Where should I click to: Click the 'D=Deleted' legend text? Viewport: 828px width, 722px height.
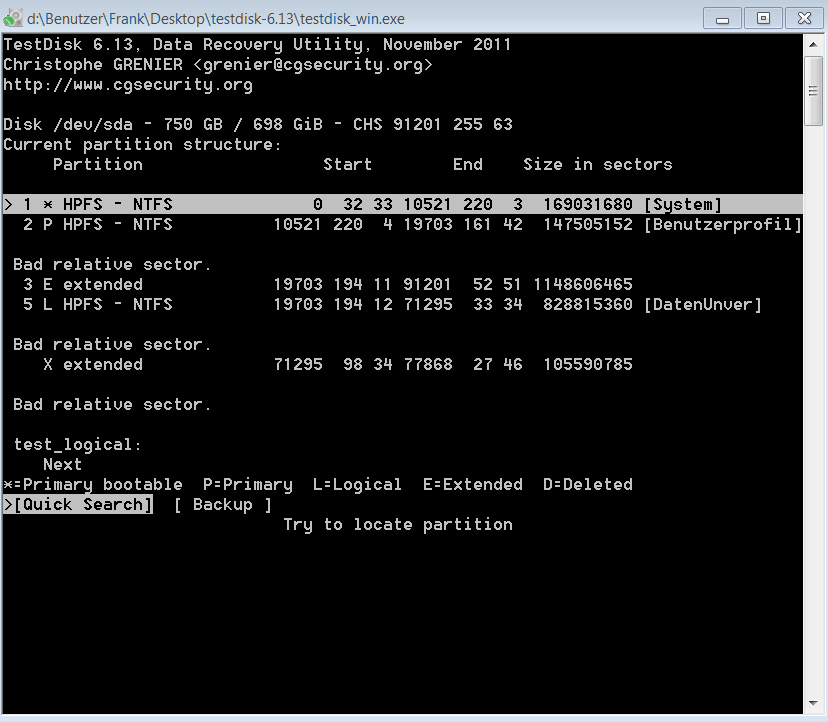(x=588, y=484)
